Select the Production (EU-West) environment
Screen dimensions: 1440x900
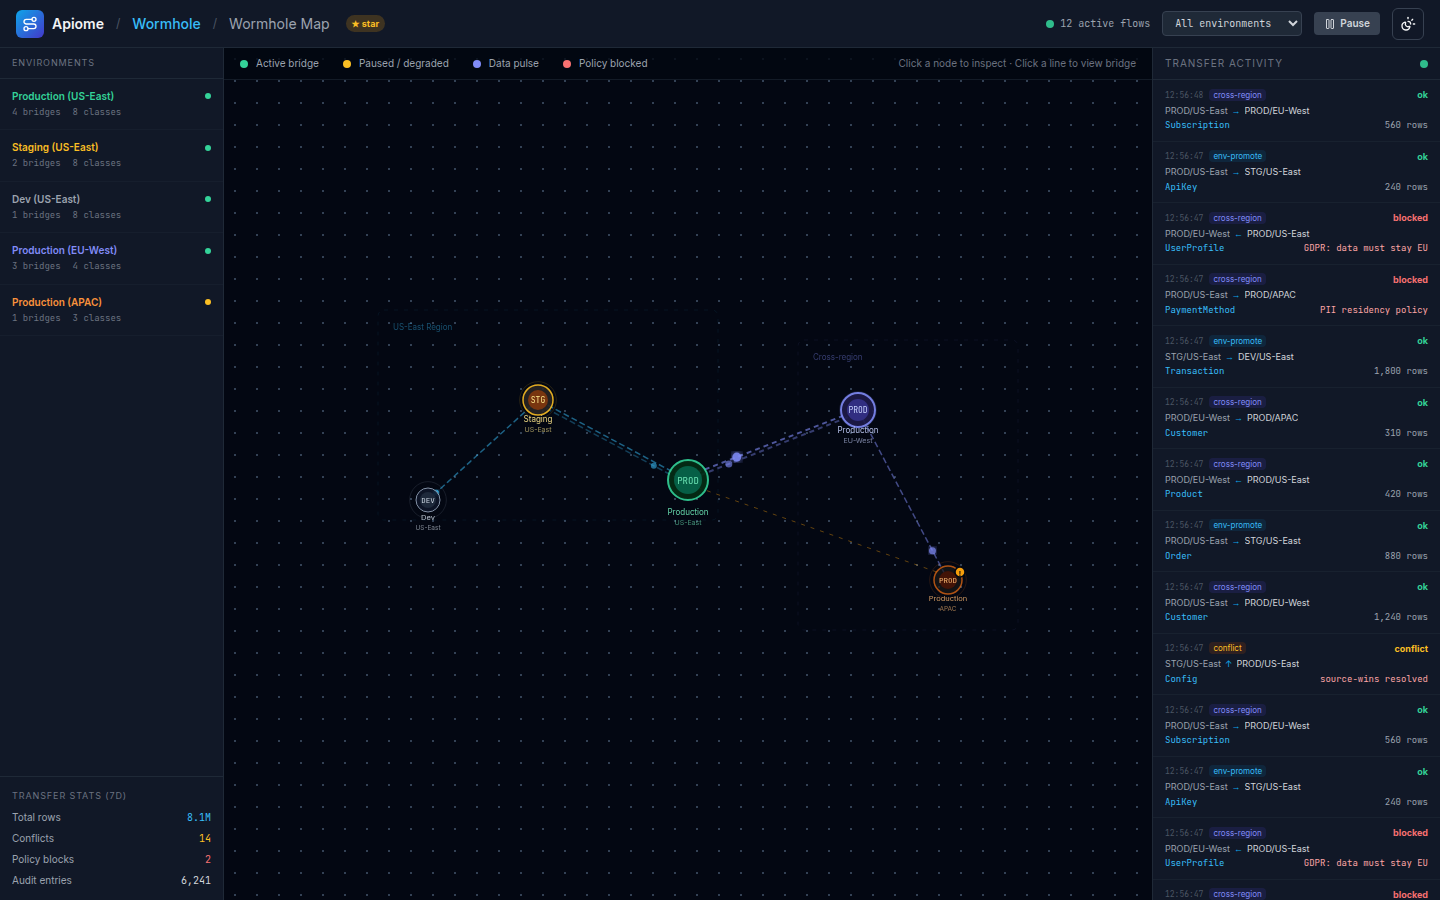pos(111,258)
